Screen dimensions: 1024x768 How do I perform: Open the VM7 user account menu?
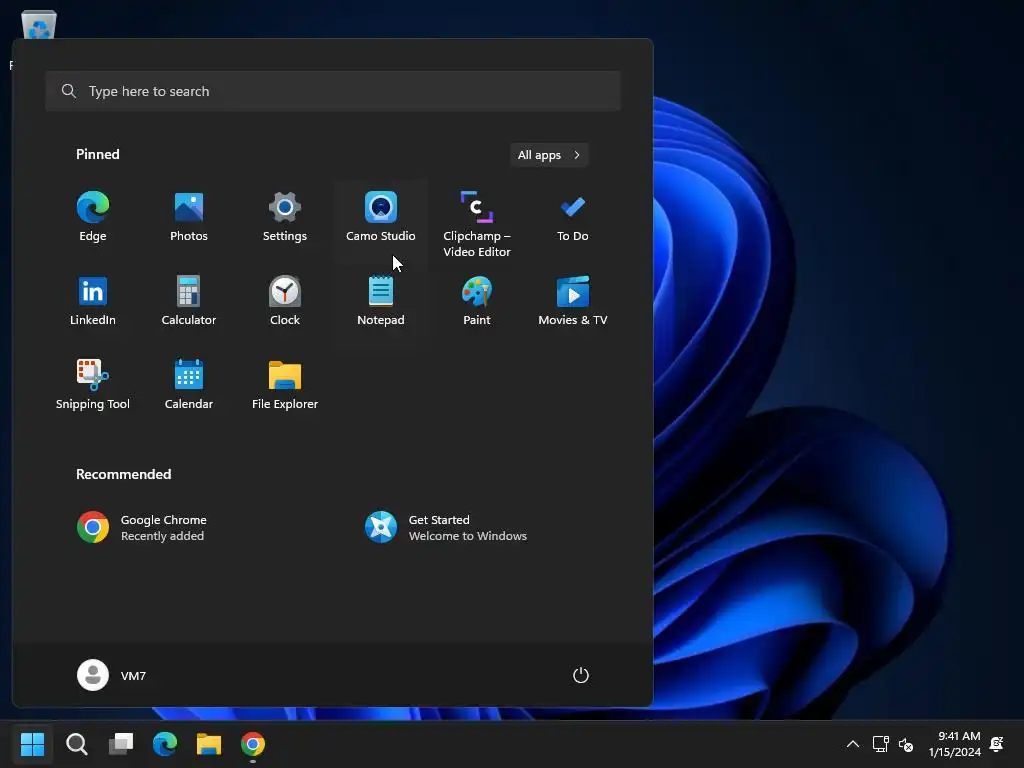pyautogui.click(x=112, y=675)
